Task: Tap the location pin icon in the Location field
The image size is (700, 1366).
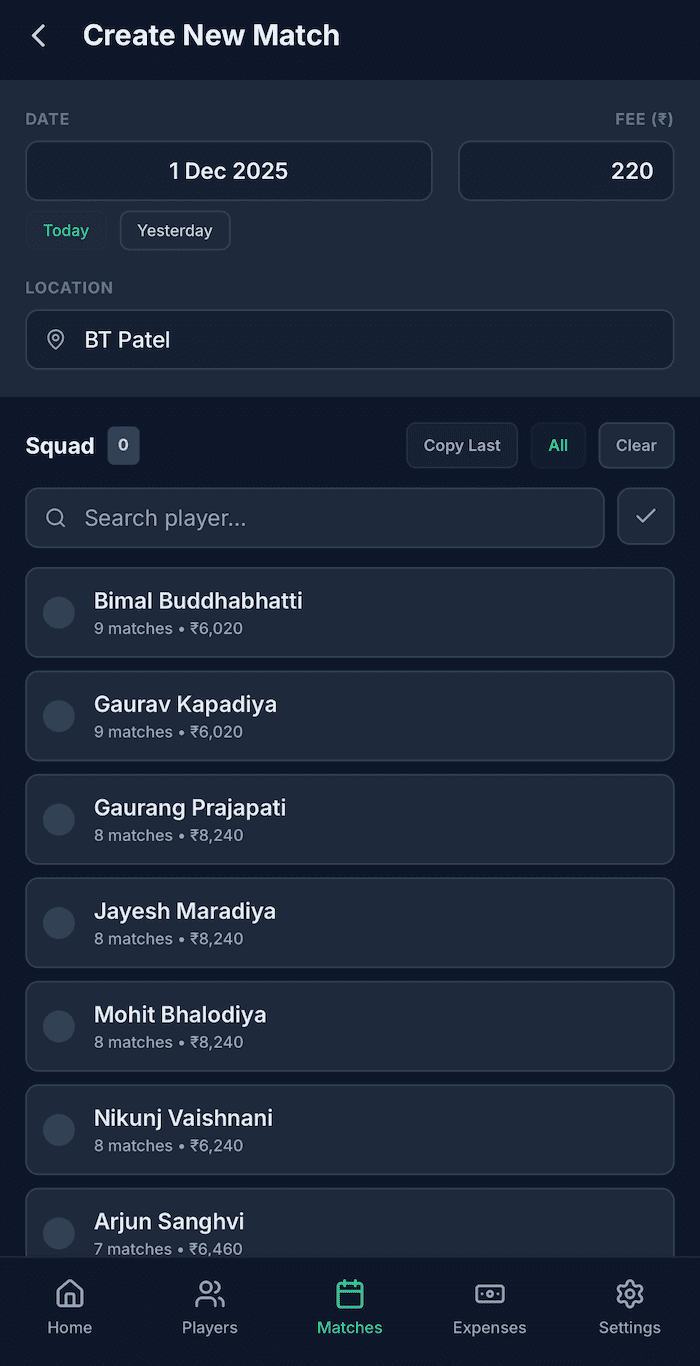Action: click(x=55, y=339)
